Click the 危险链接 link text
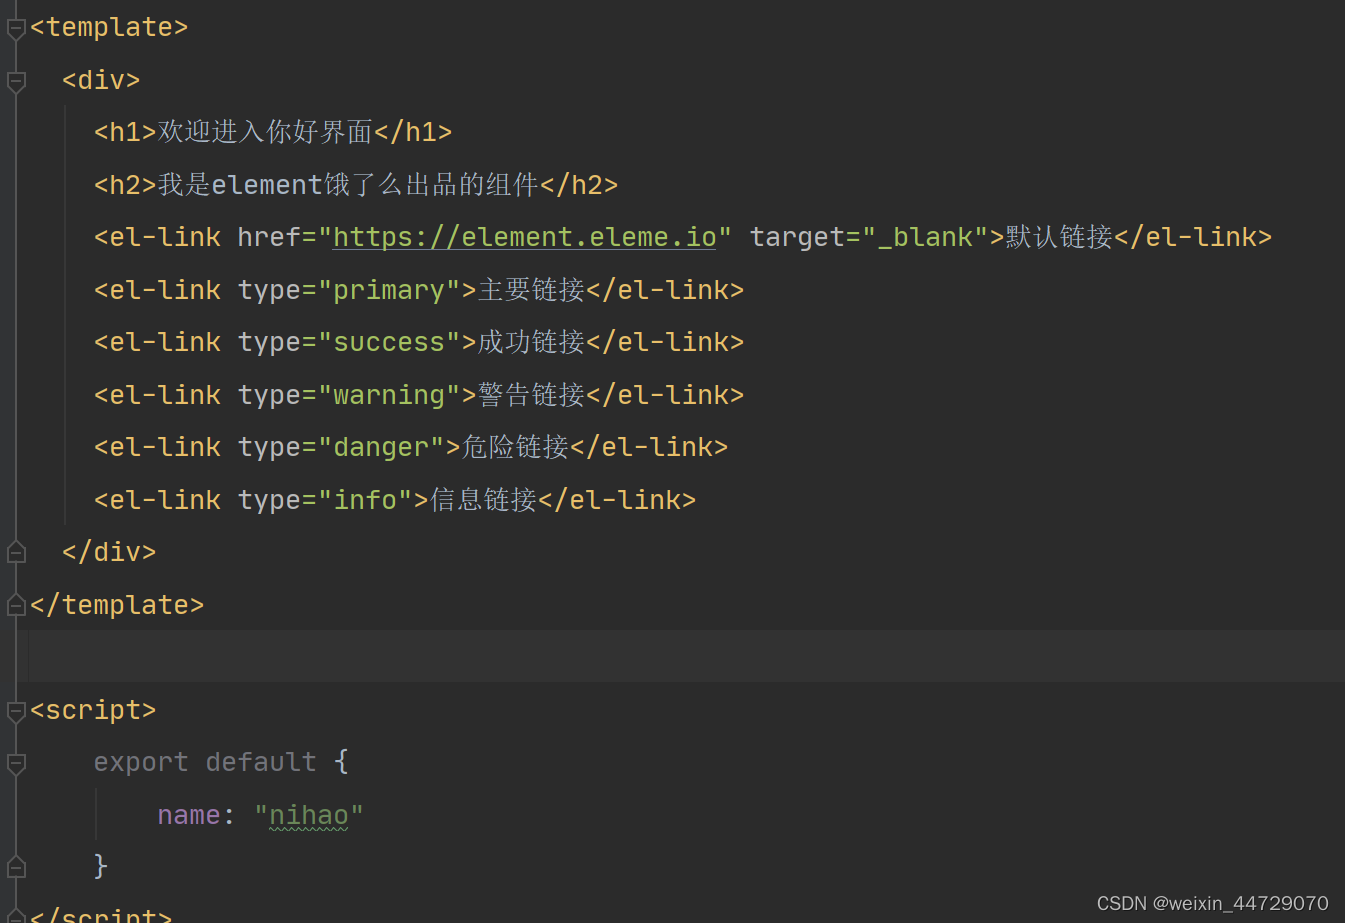The image size is (1345, 923). click(515, 447)
